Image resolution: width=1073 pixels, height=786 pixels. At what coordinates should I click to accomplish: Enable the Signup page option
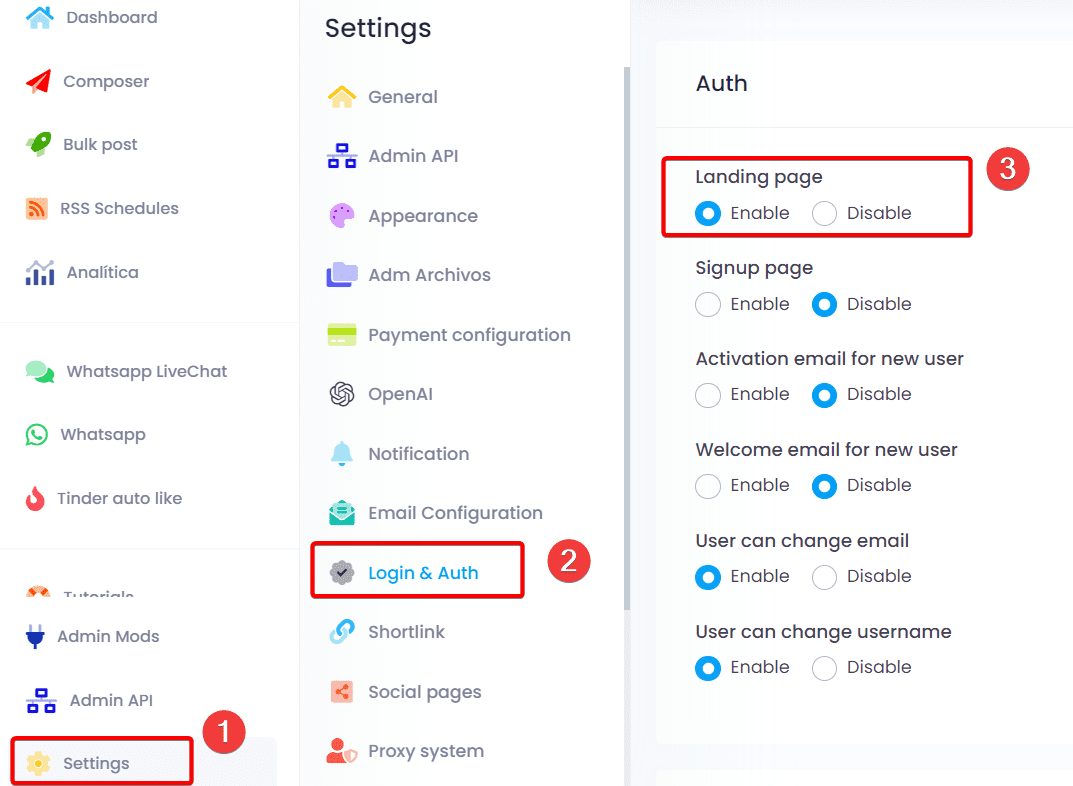[x=708, y=304]
